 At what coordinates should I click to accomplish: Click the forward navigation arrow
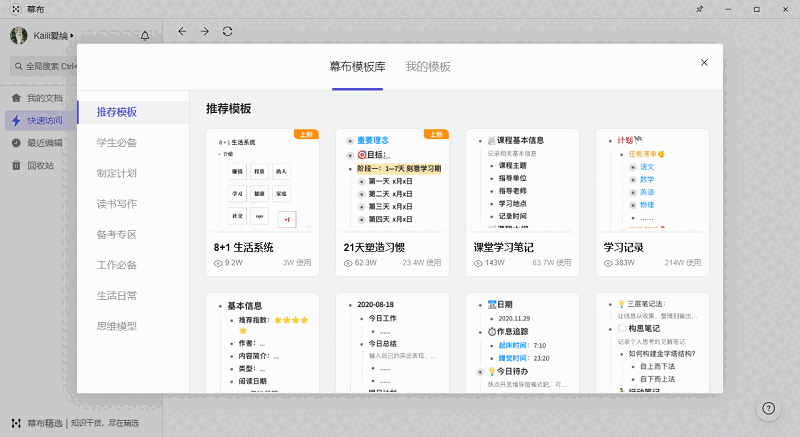click(x=205, y=31)
